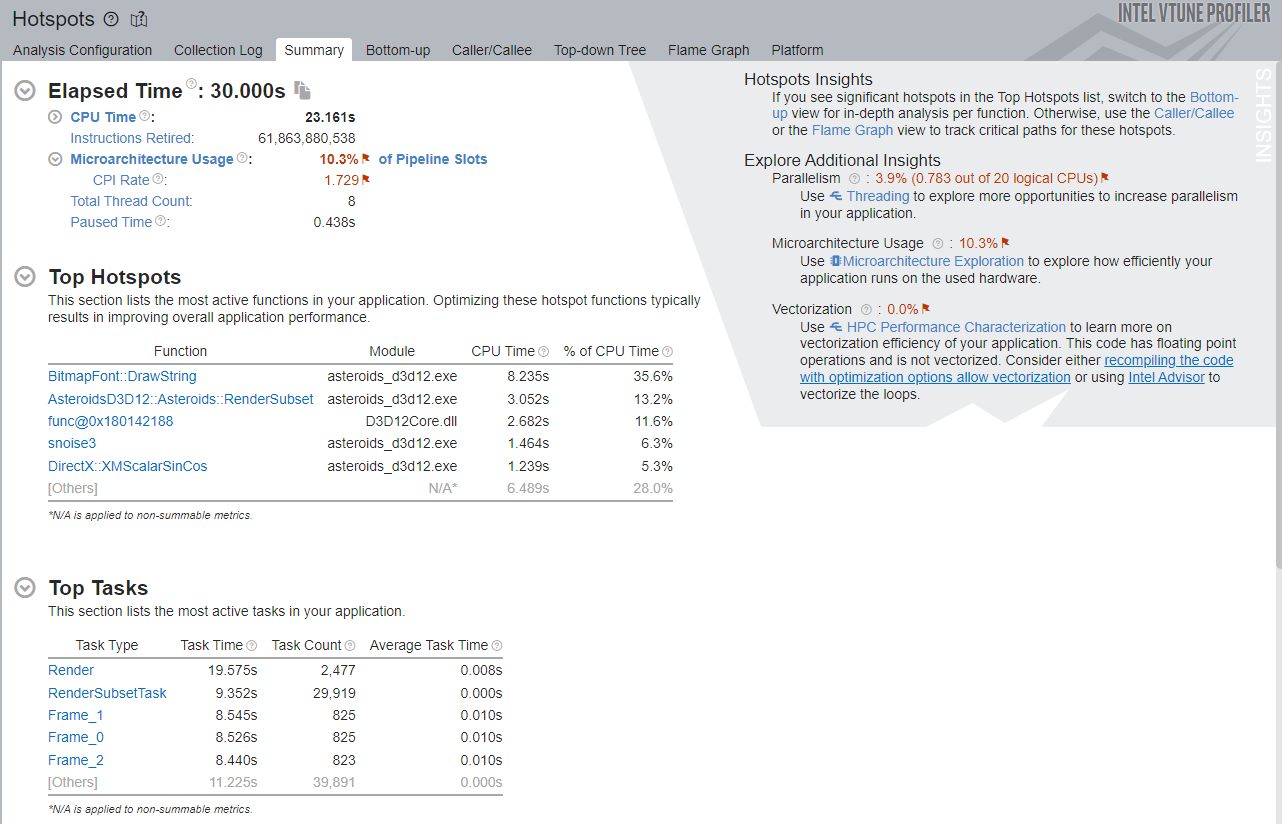Open the snoise3 function link
The height and width of the screenshot is (824, 1282).
coord(72,443)
